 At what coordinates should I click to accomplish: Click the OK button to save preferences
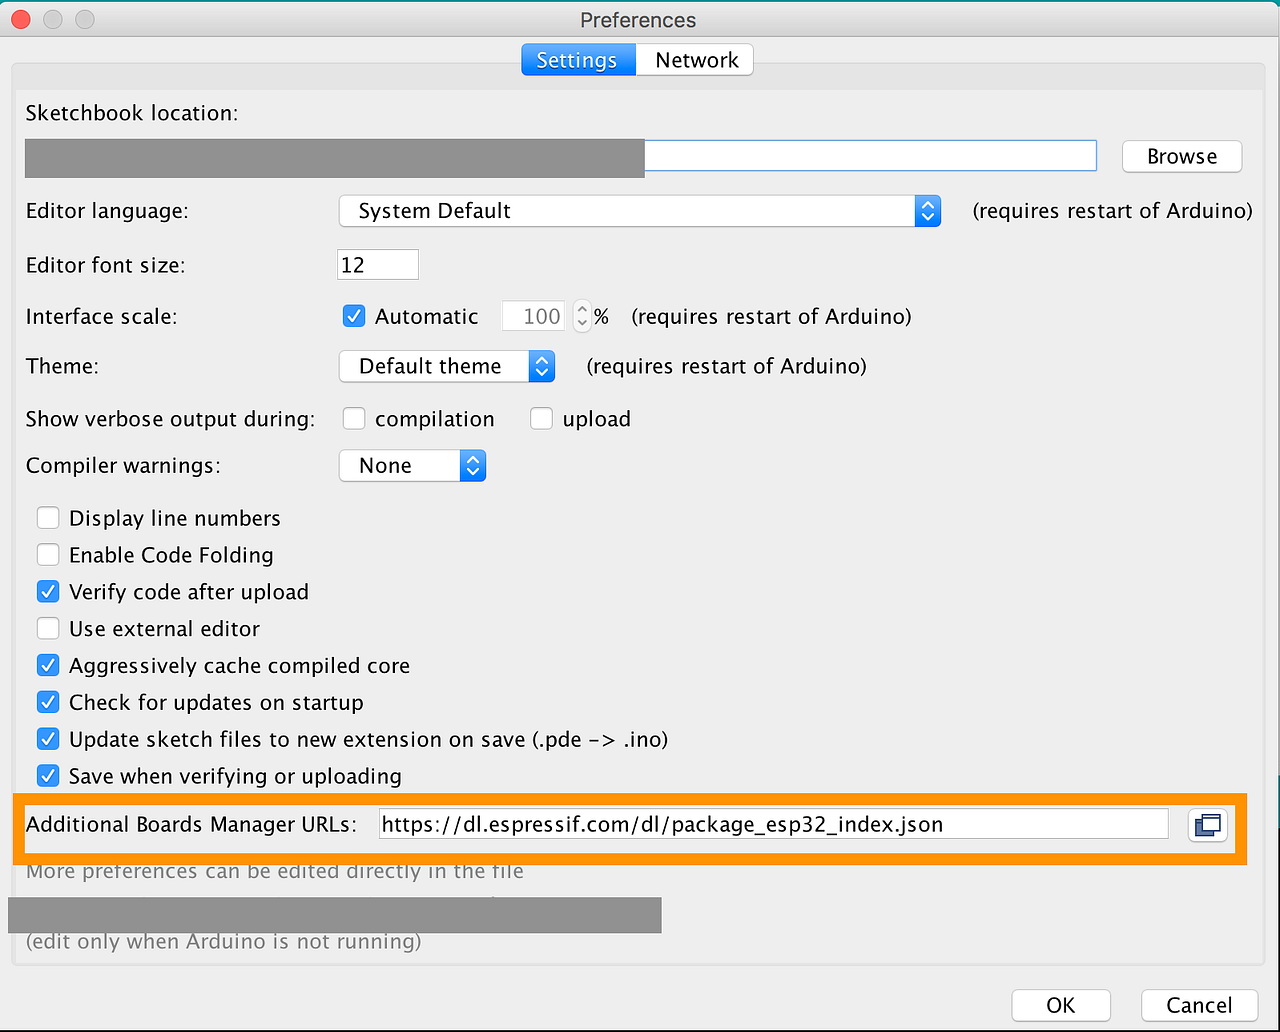coord(1060,1005)
